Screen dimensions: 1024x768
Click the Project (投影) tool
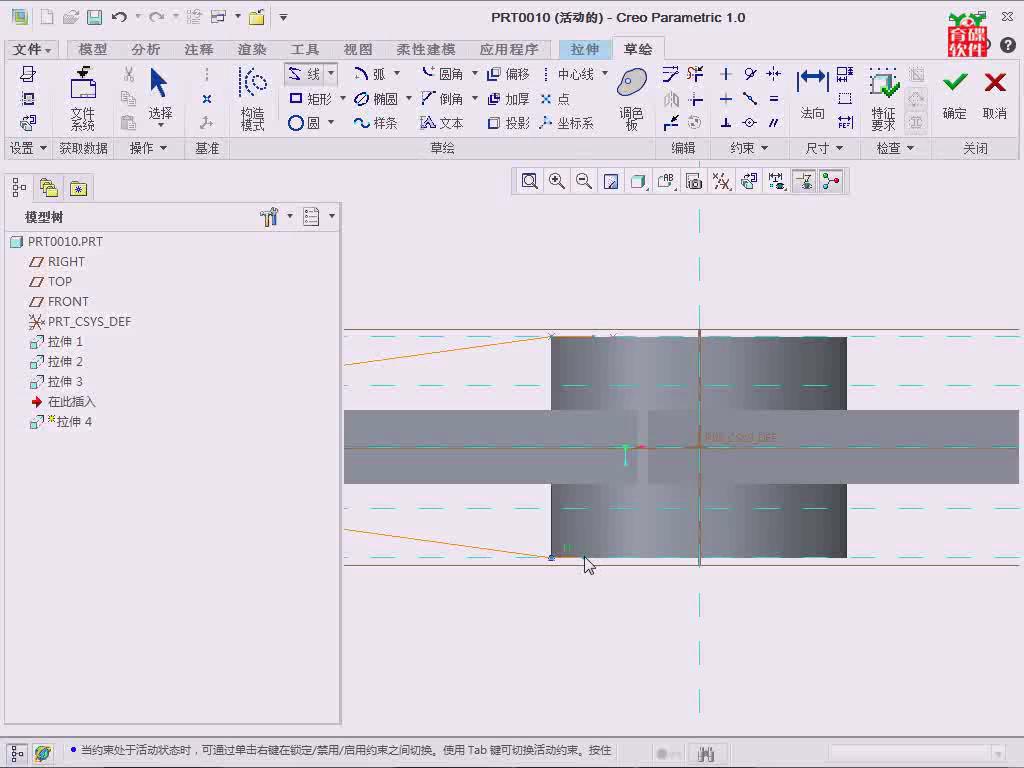[509, 123]
